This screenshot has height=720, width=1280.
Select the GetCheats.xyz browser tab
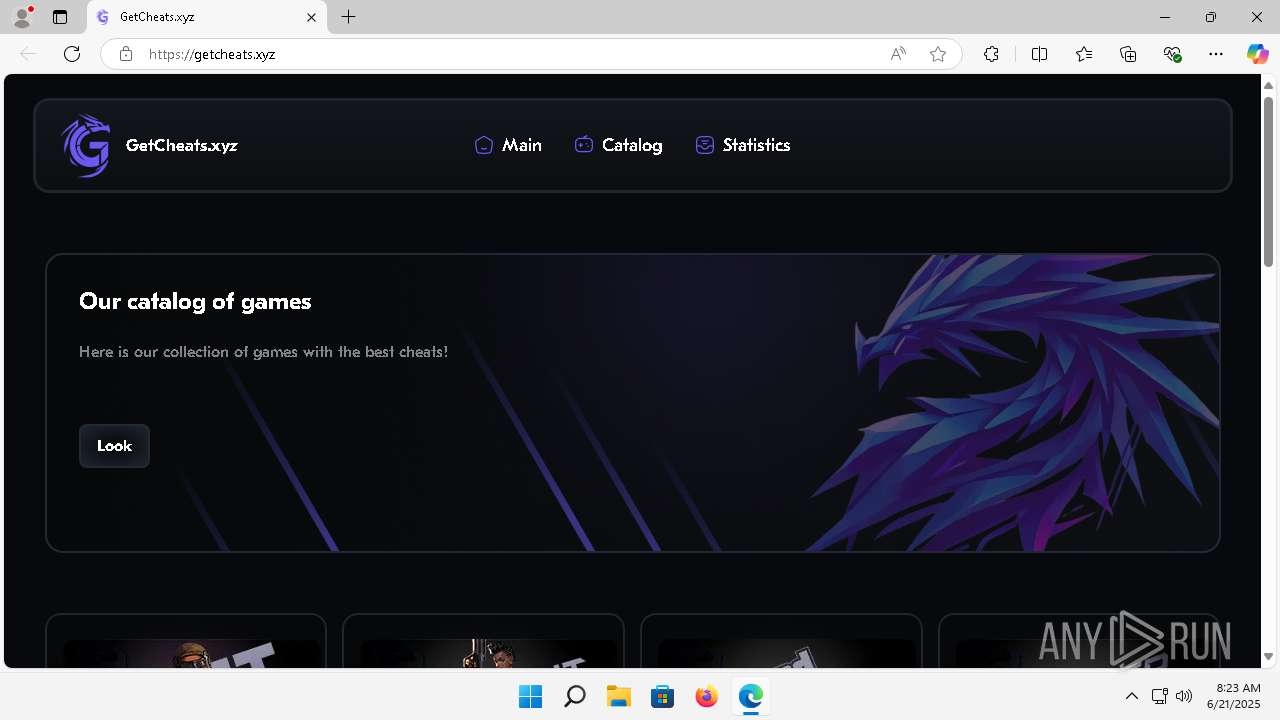[206, 17]
